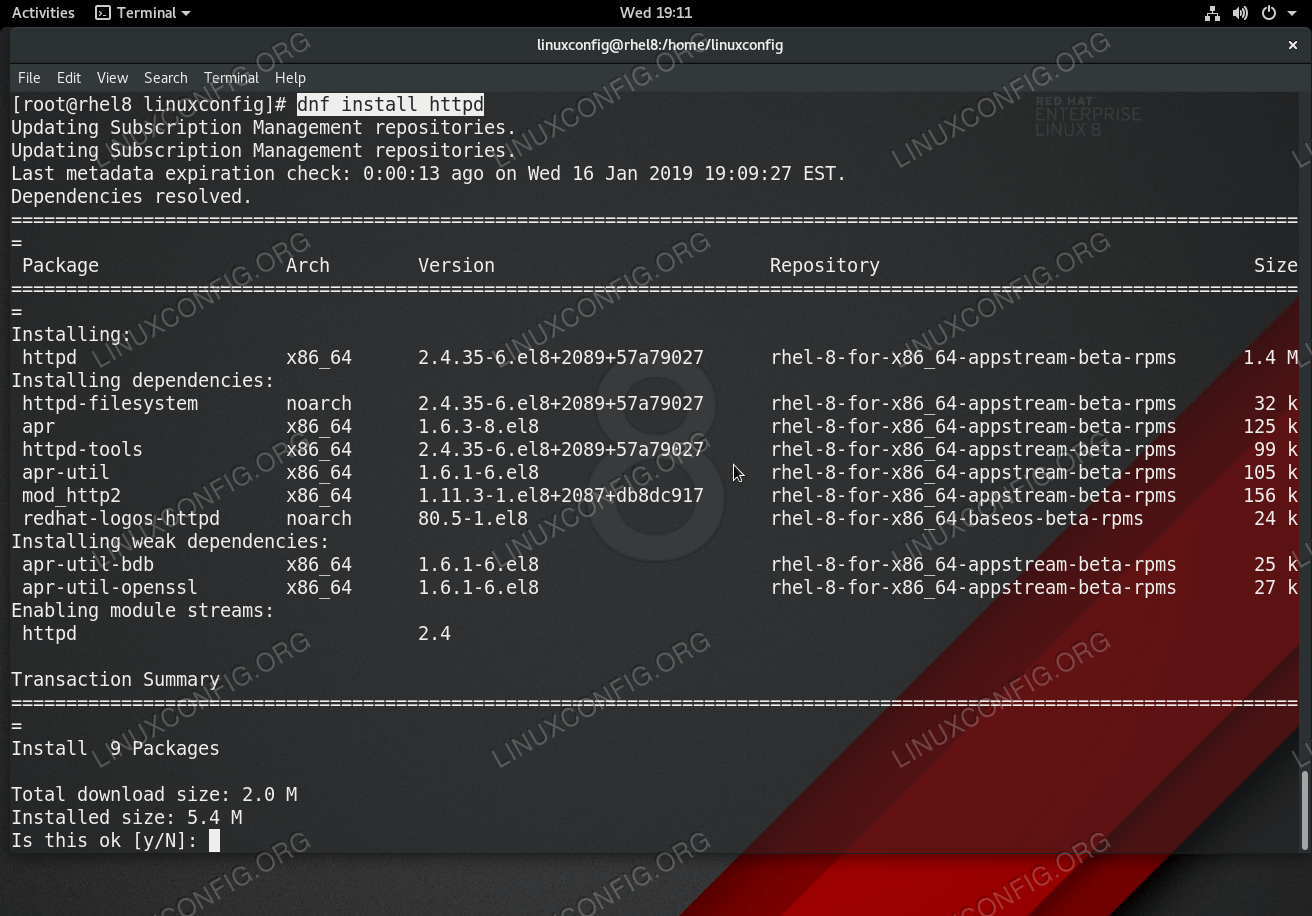Click the 25 k size value
Image resolution: width=1312 pixels, height=916 pixels.
point(1276,565)
